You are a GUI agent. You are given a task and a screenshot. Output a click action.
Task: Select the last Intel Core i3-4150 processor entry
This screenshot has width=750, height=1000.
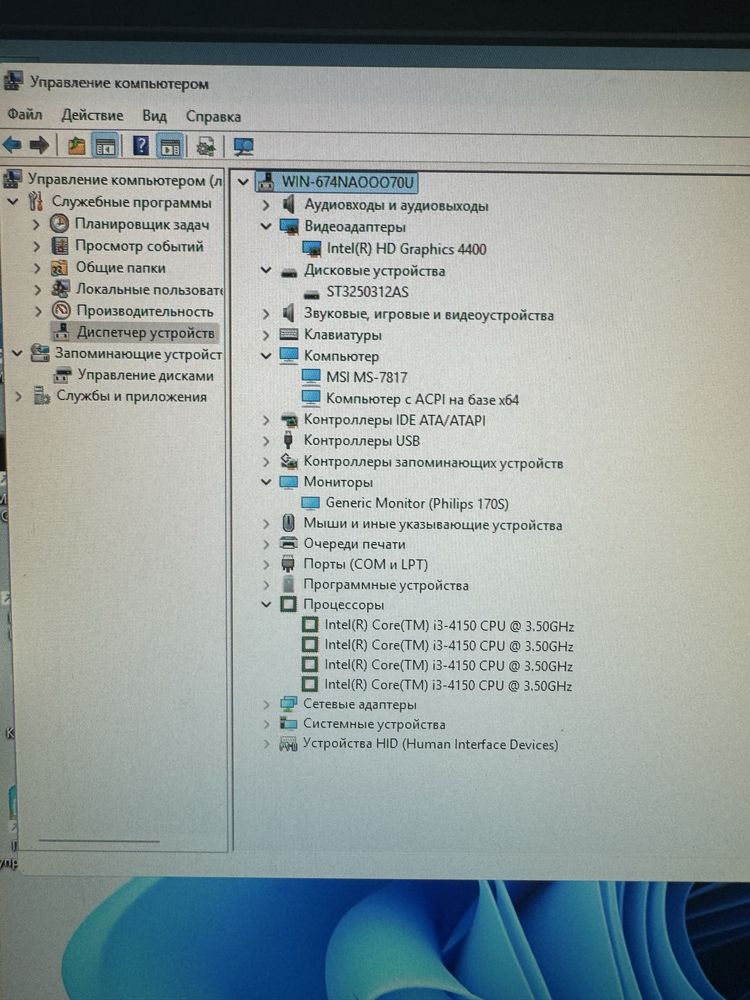click(448, 686)
